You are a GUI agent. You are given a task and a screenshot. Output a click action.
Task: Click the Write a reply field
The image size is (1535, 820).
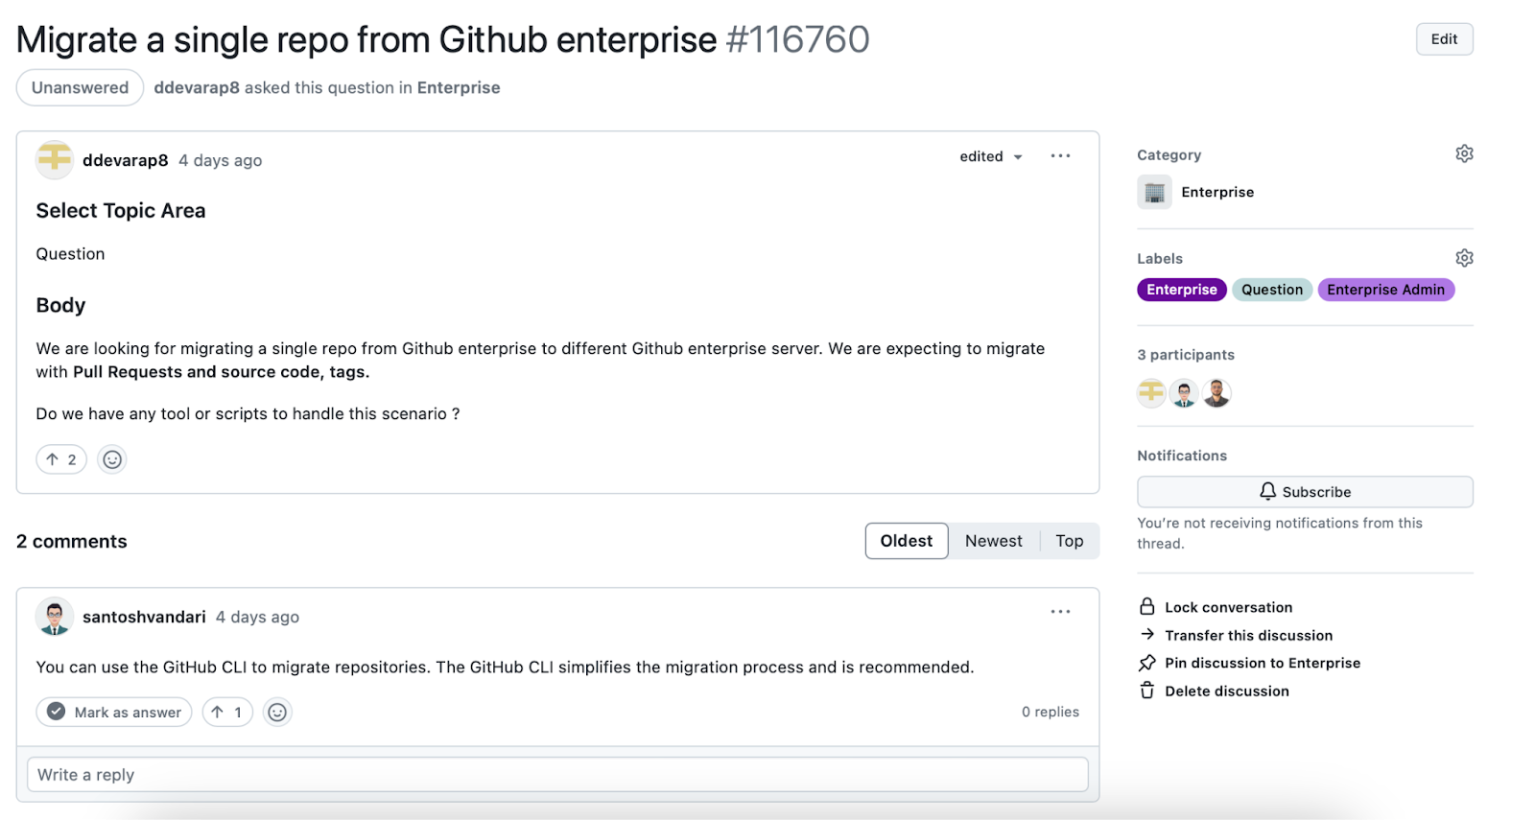click(x=558, y=774)
